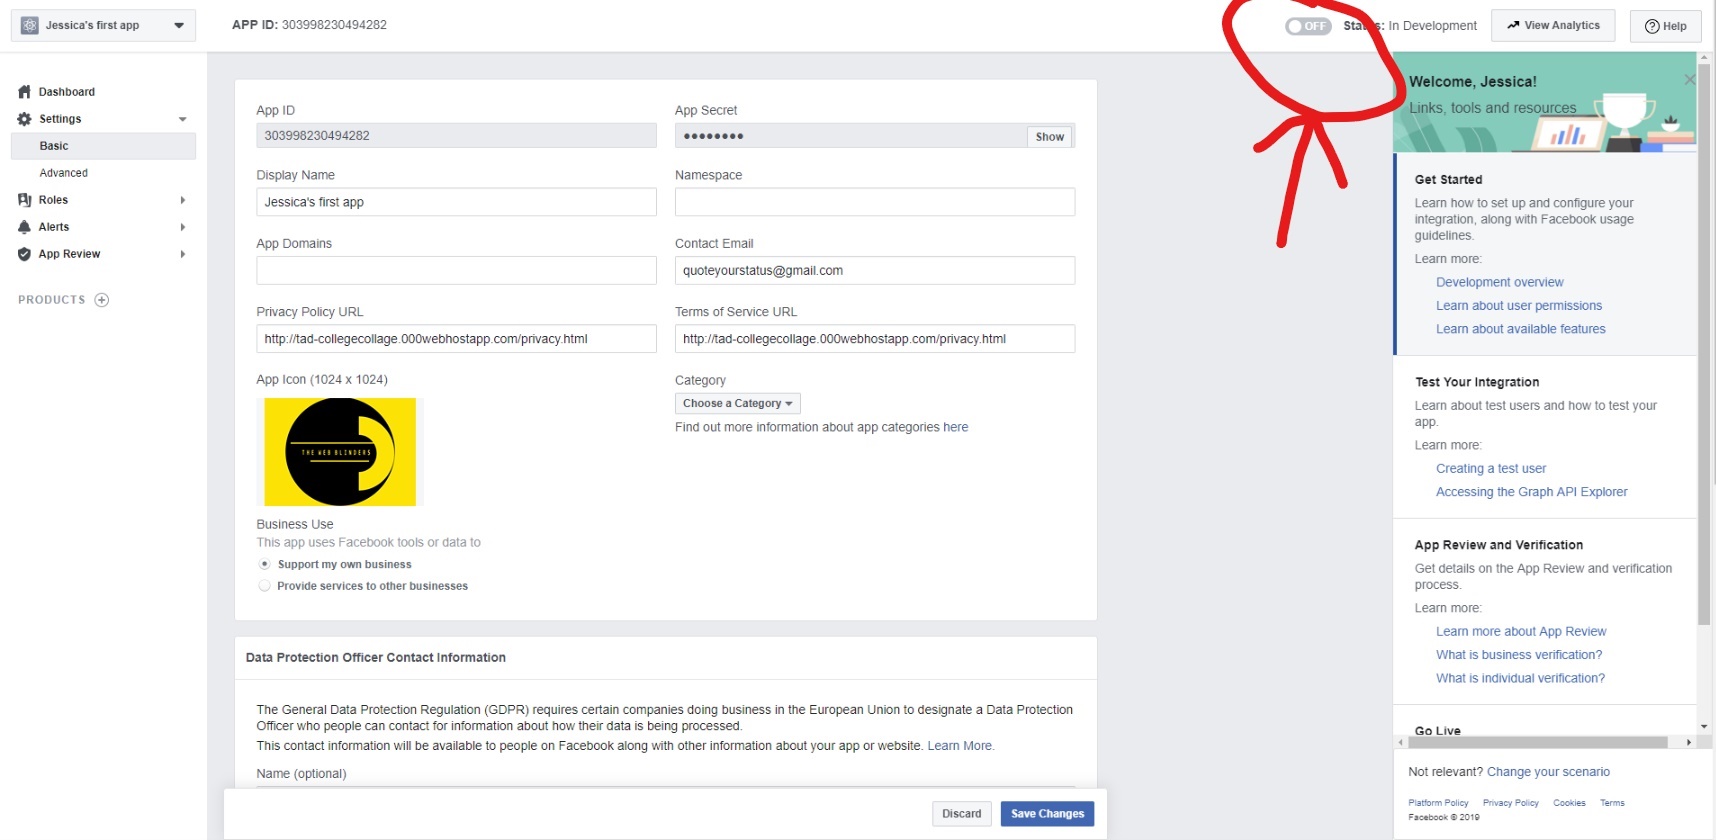This screenshot has height=840, width=1716.
Task: Open the app categories 'here' link
Action: (x=956, y=427)
